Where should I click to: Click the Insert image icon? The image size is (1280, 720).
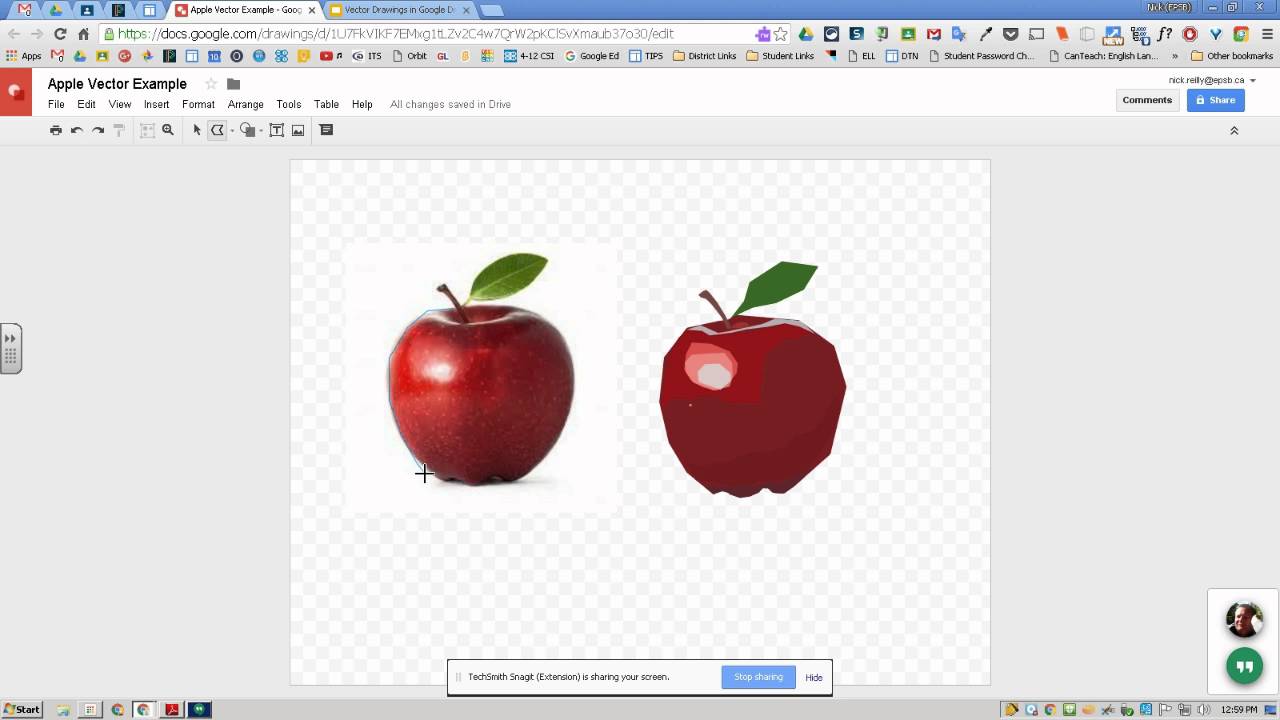[x=298, y=130]
